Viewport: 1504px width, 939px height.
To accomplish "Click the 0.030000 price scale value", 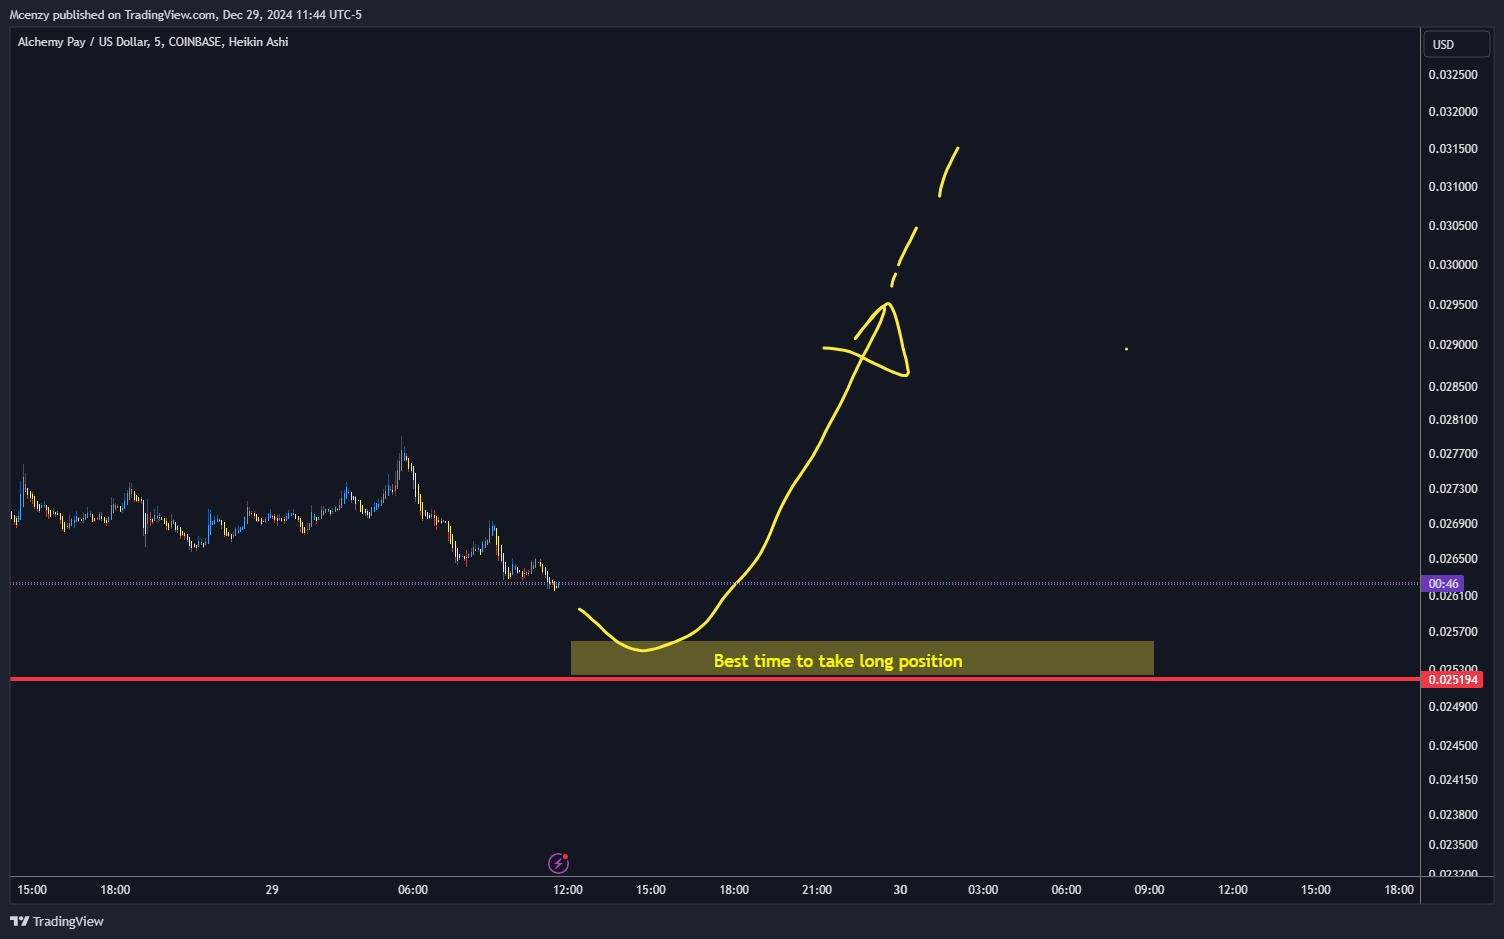I will point(1453,265).
